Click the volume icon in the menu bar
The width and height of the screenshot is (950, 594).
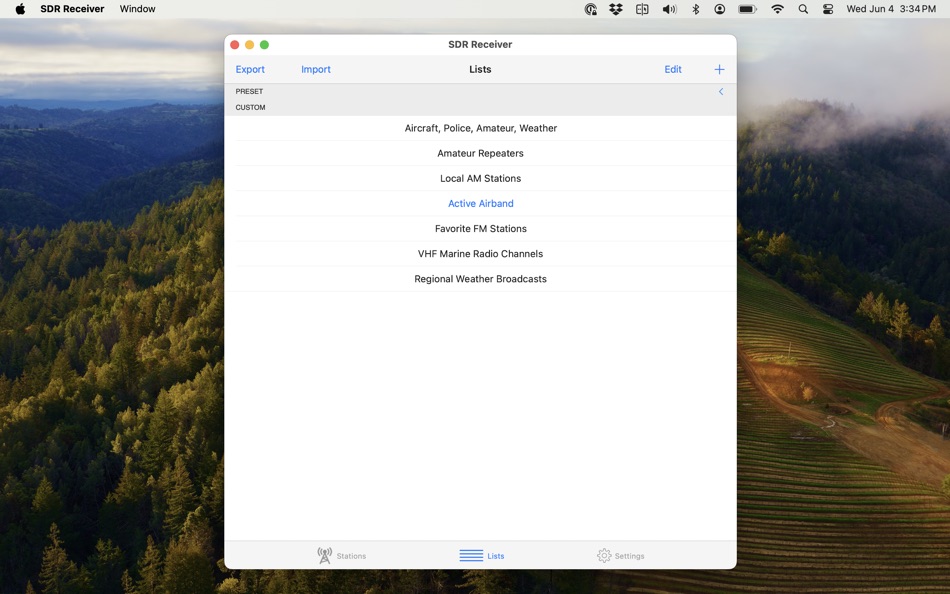[x=669, y=9]
